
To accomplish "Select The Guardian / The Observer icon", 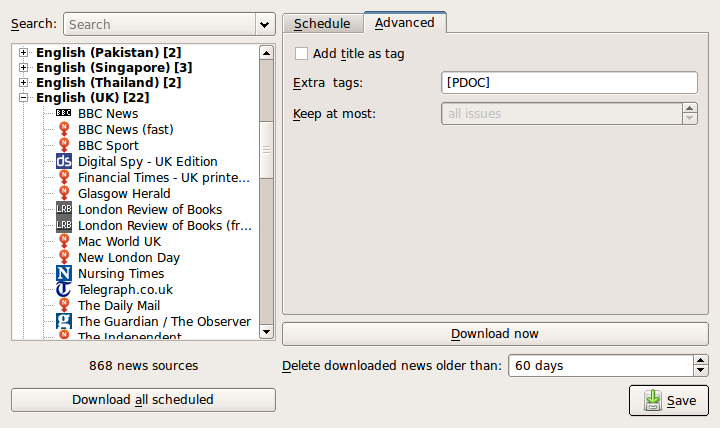I will tap(64, 321).
